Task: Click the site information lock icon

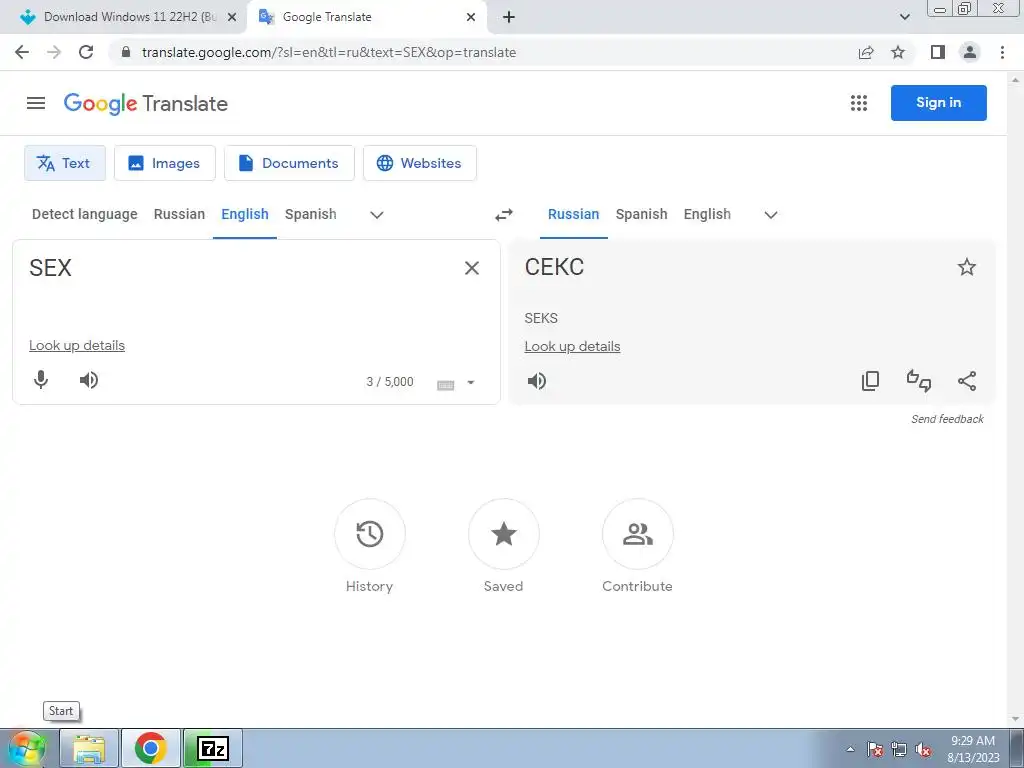Action: tap(126, 52)
